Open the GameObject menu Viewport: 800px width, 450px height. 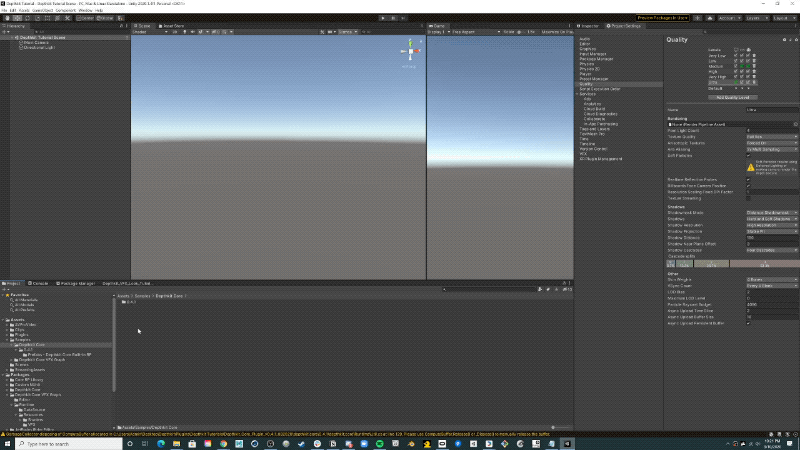(x=41, y=10)
